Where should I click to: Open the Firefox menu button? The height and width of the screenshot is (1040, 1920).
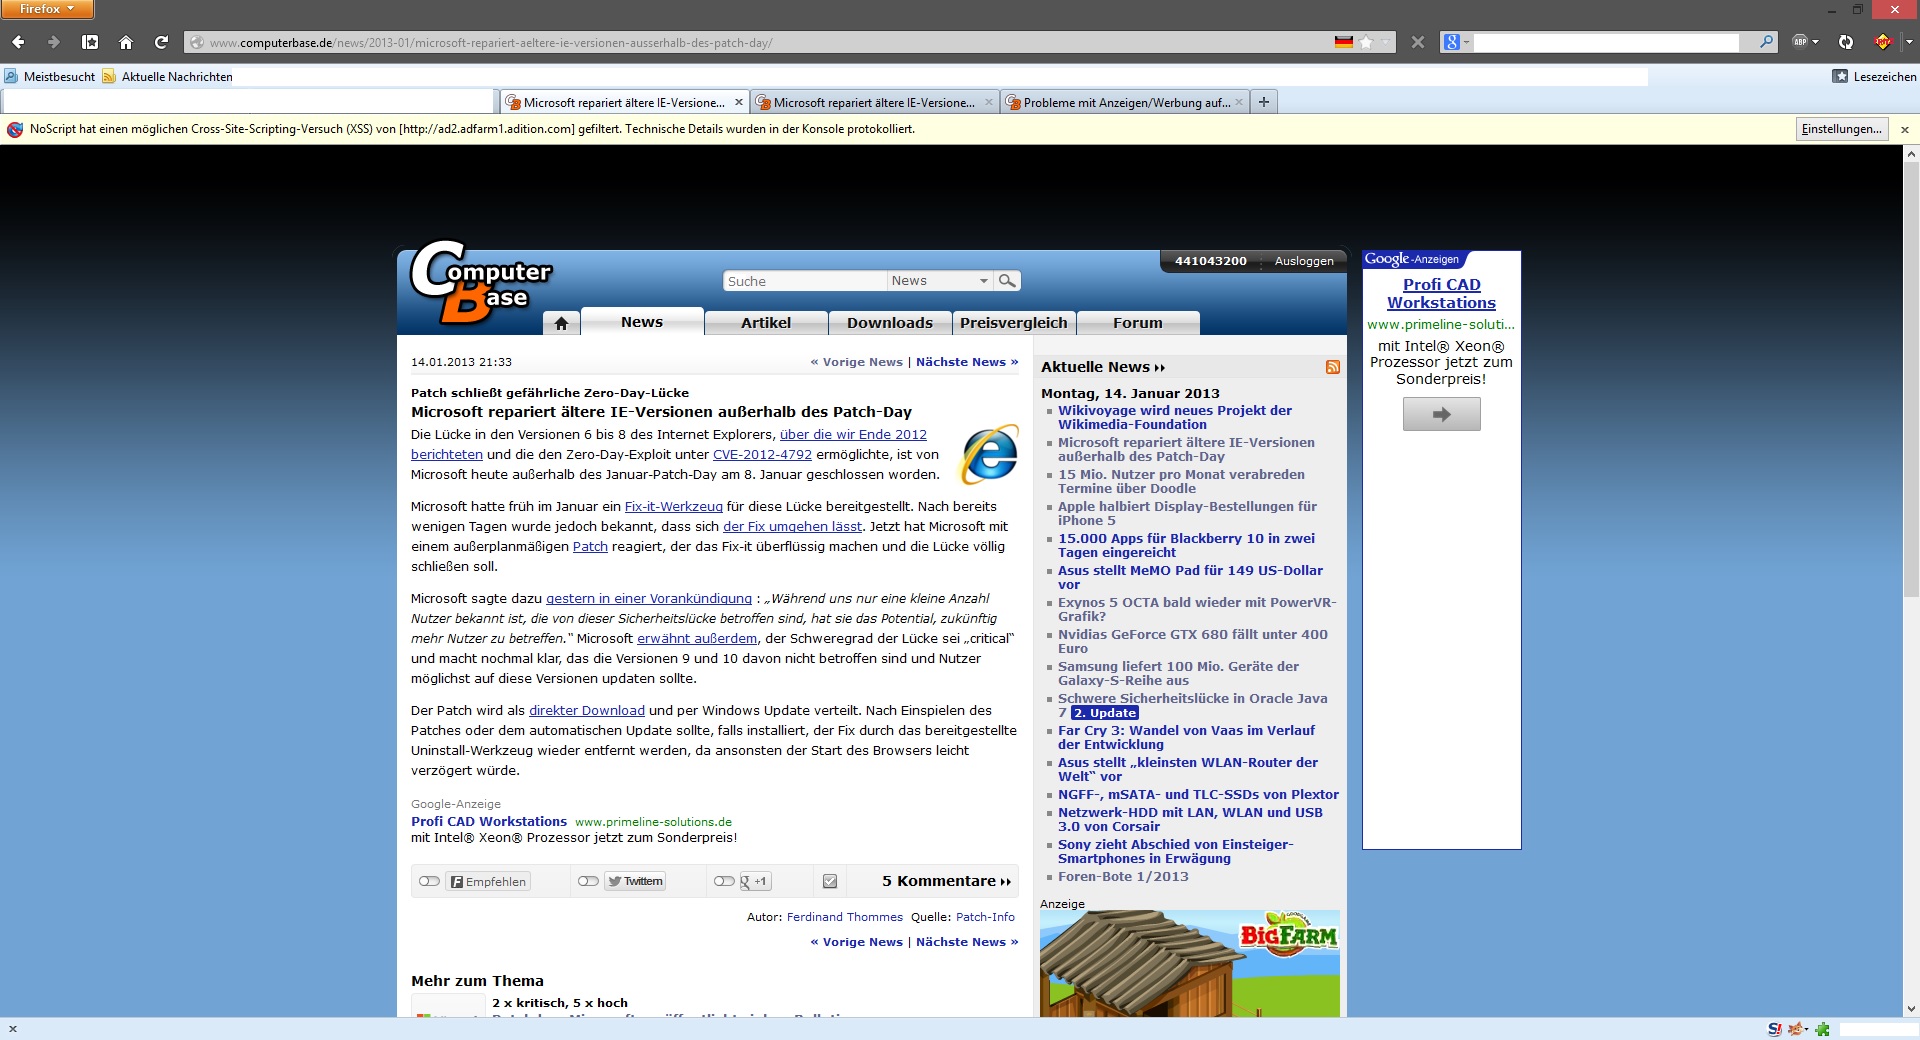(47, 9)
